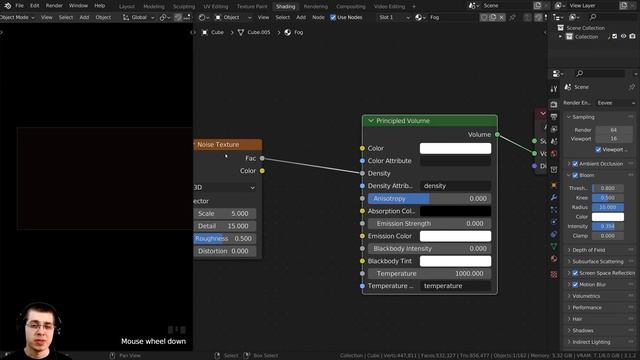Disable the Bloom checkbox
Viewport: 640px width, 360px height.
coord(575,176)
